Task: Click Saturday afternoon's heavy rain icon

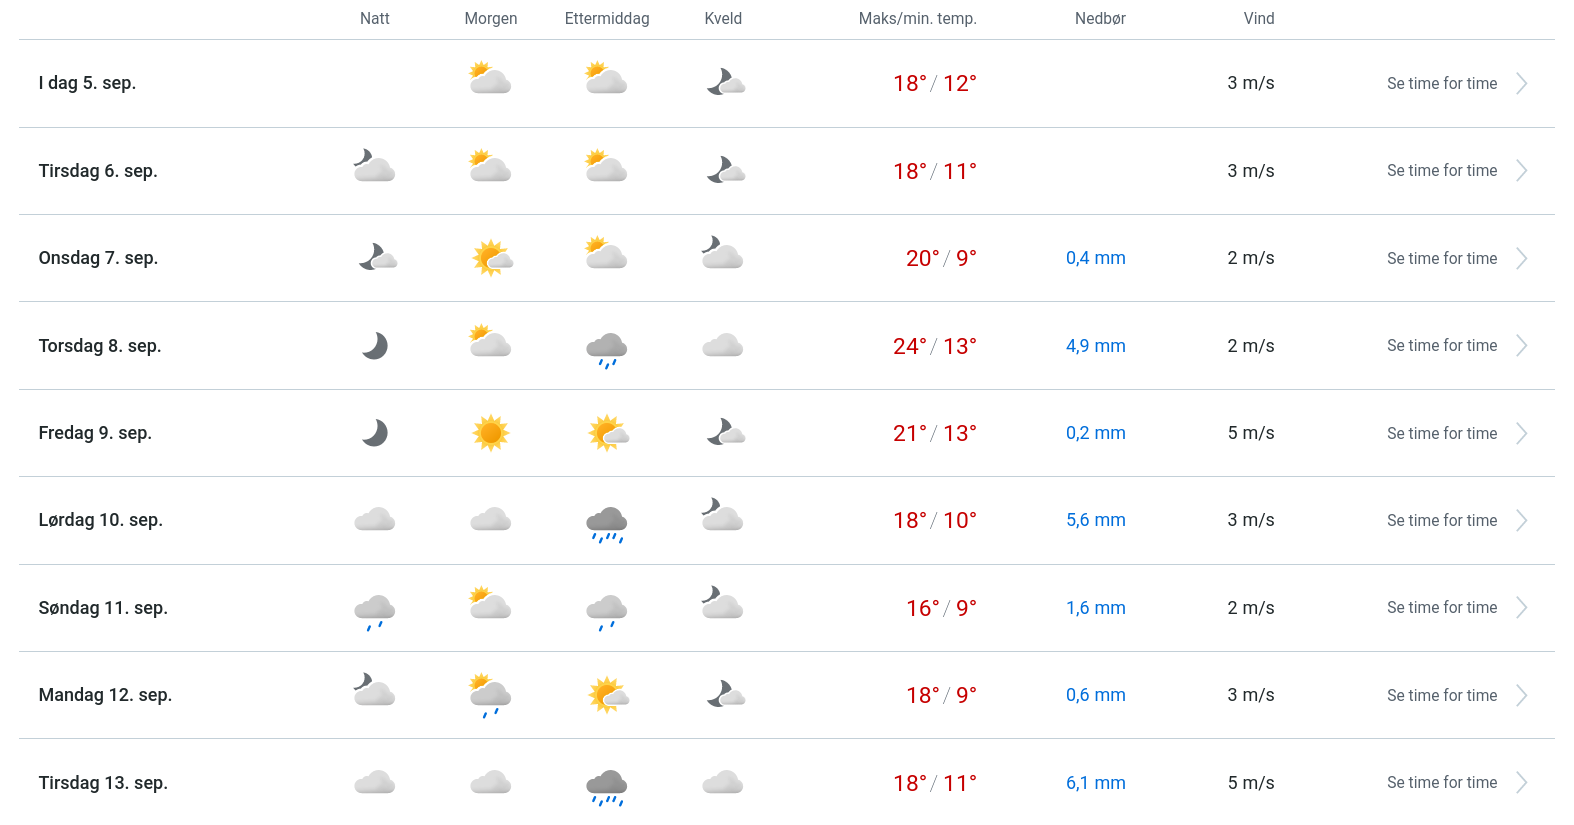Action: coord(607,523)
